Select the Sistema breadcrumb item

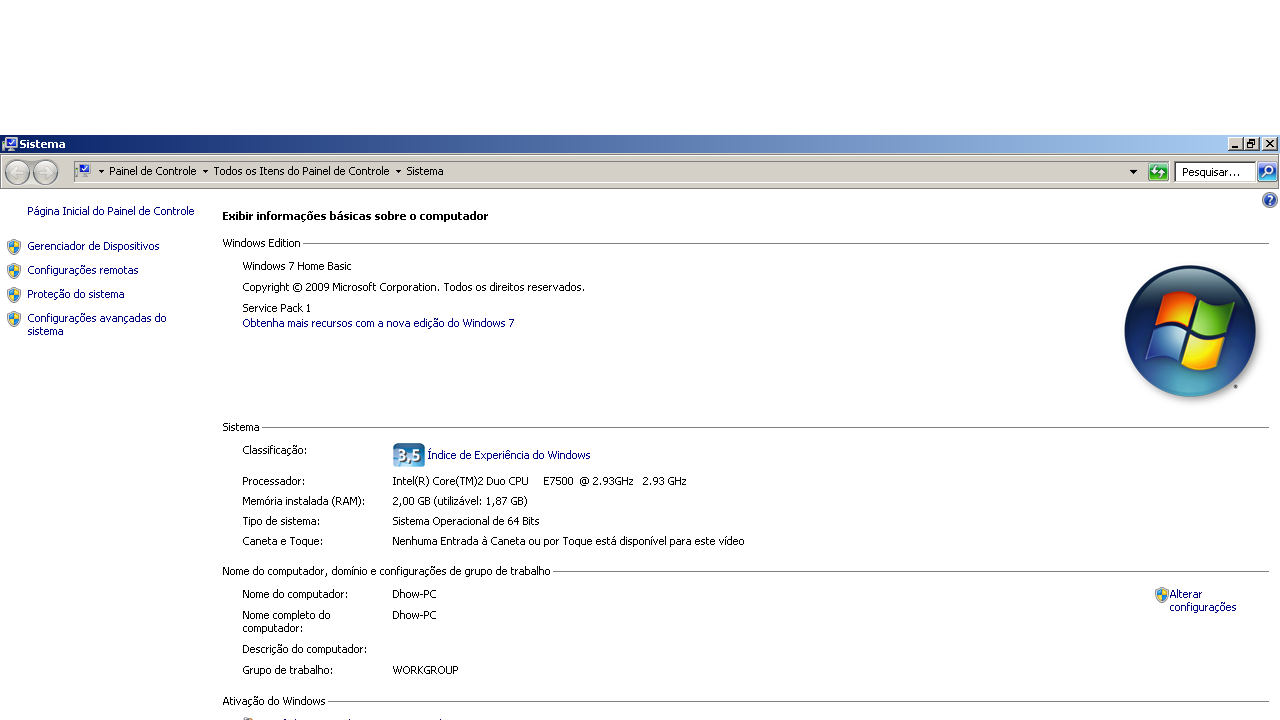coord(424,171)
